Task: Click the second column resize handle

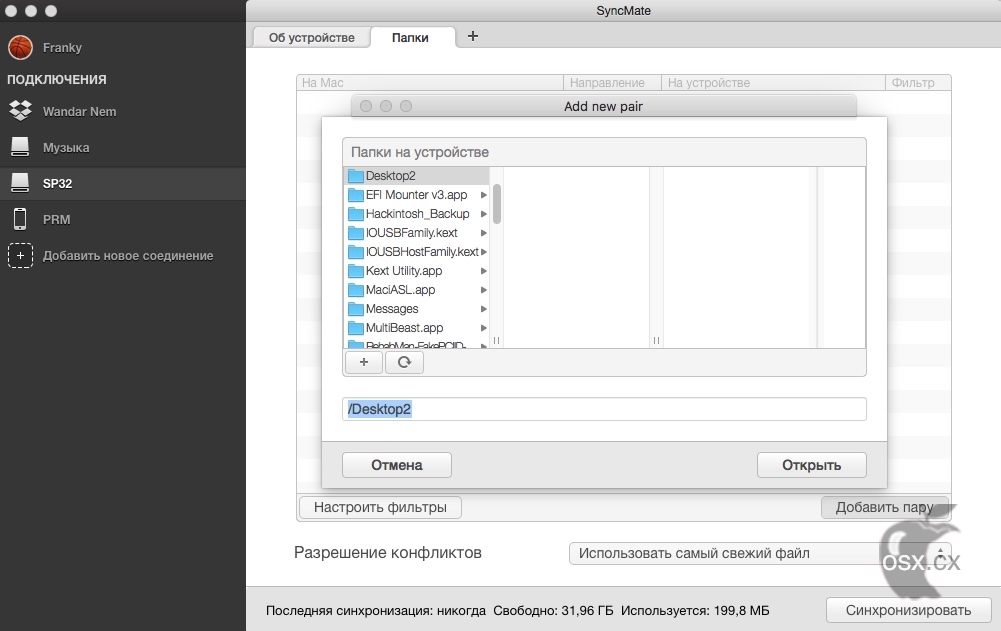Action: (656, 340)
